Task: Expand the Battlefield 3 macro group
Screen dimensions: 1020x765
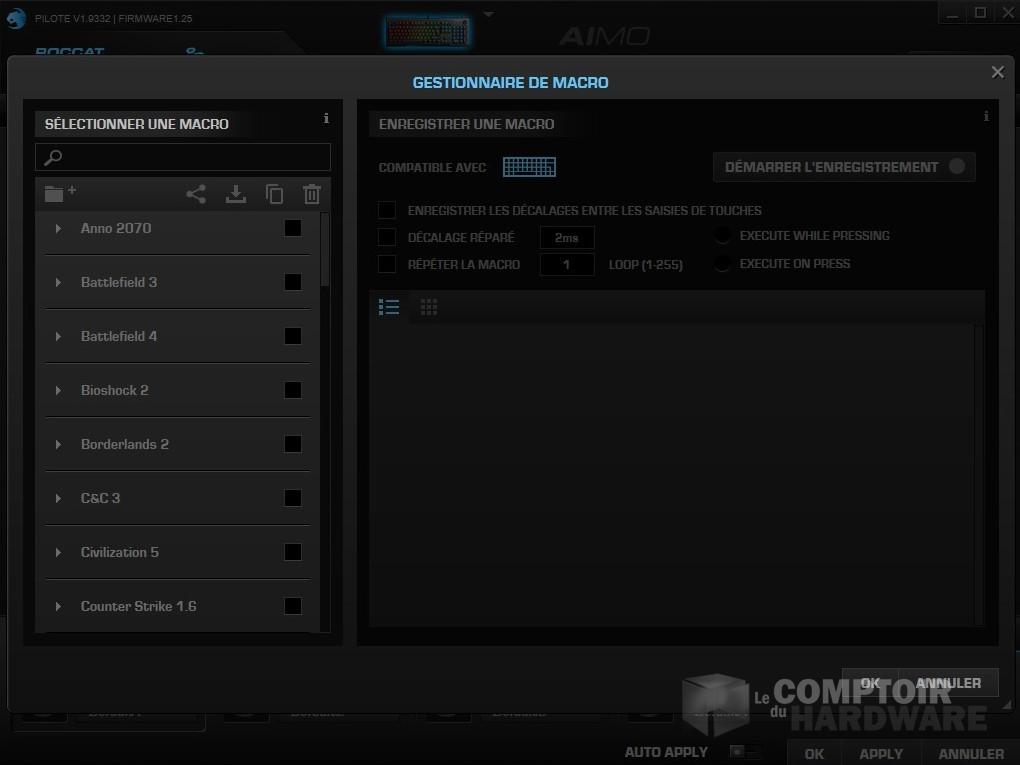Action: click(x=57, y=282)
